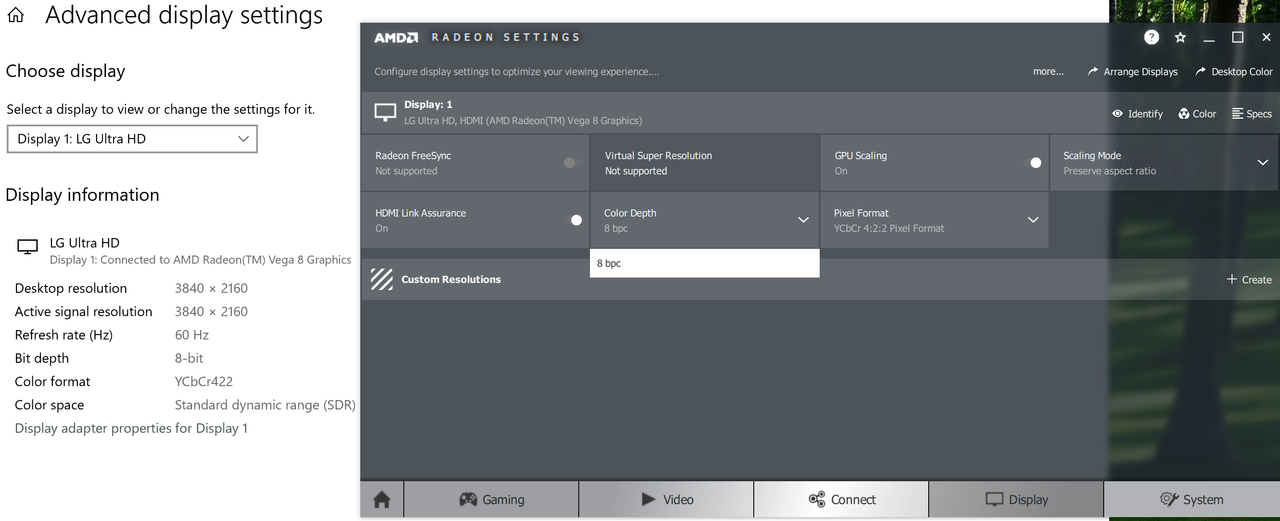Open the Display 1: LG Ultra HD combo box
1280x521 pixels.
(x=132, y=139)
